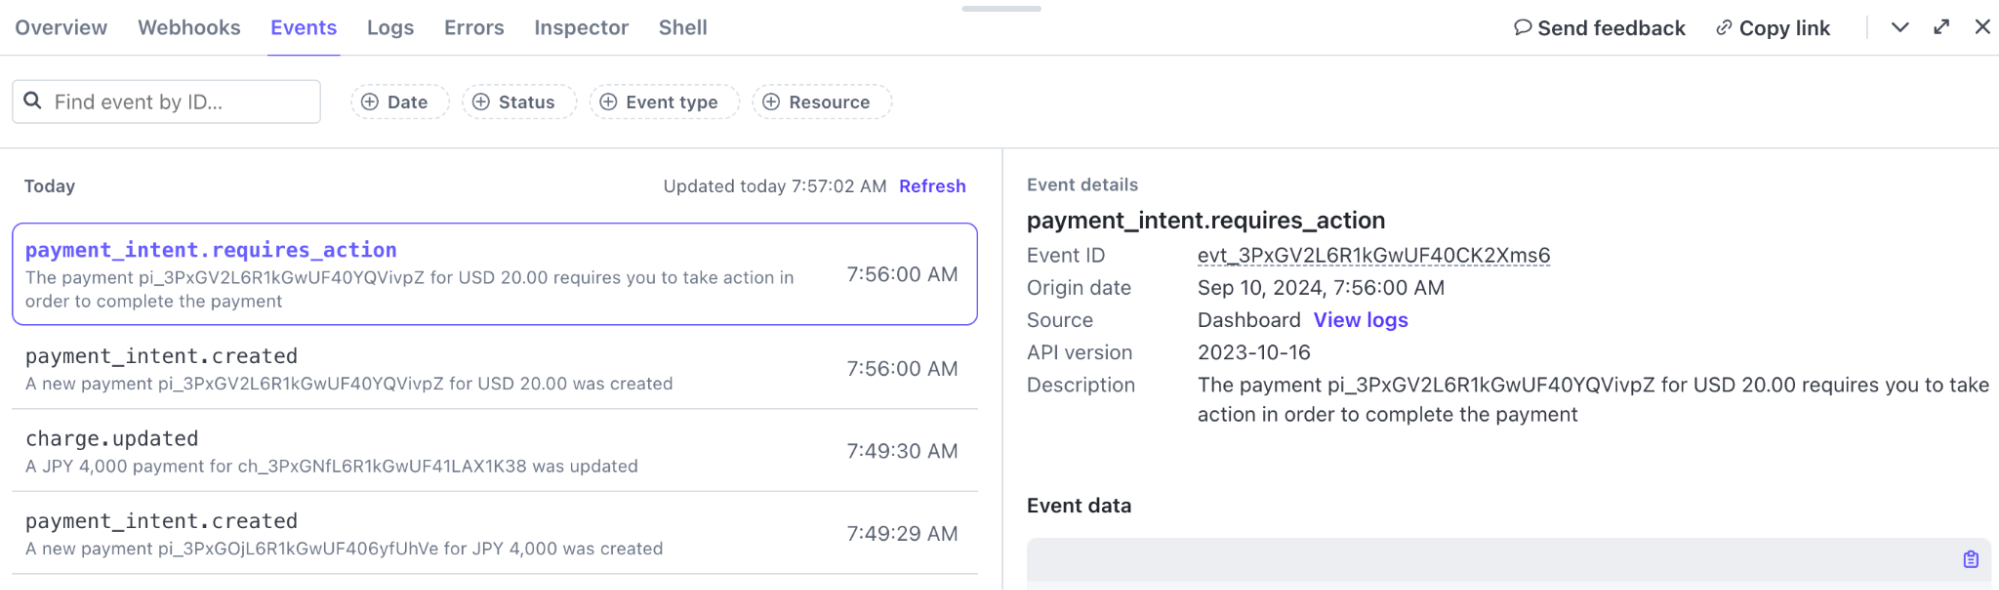Image resolution: width=1999 pixels, height=590 pixels.
Task: Open the Logs tab
Action: tap(390, 28)
